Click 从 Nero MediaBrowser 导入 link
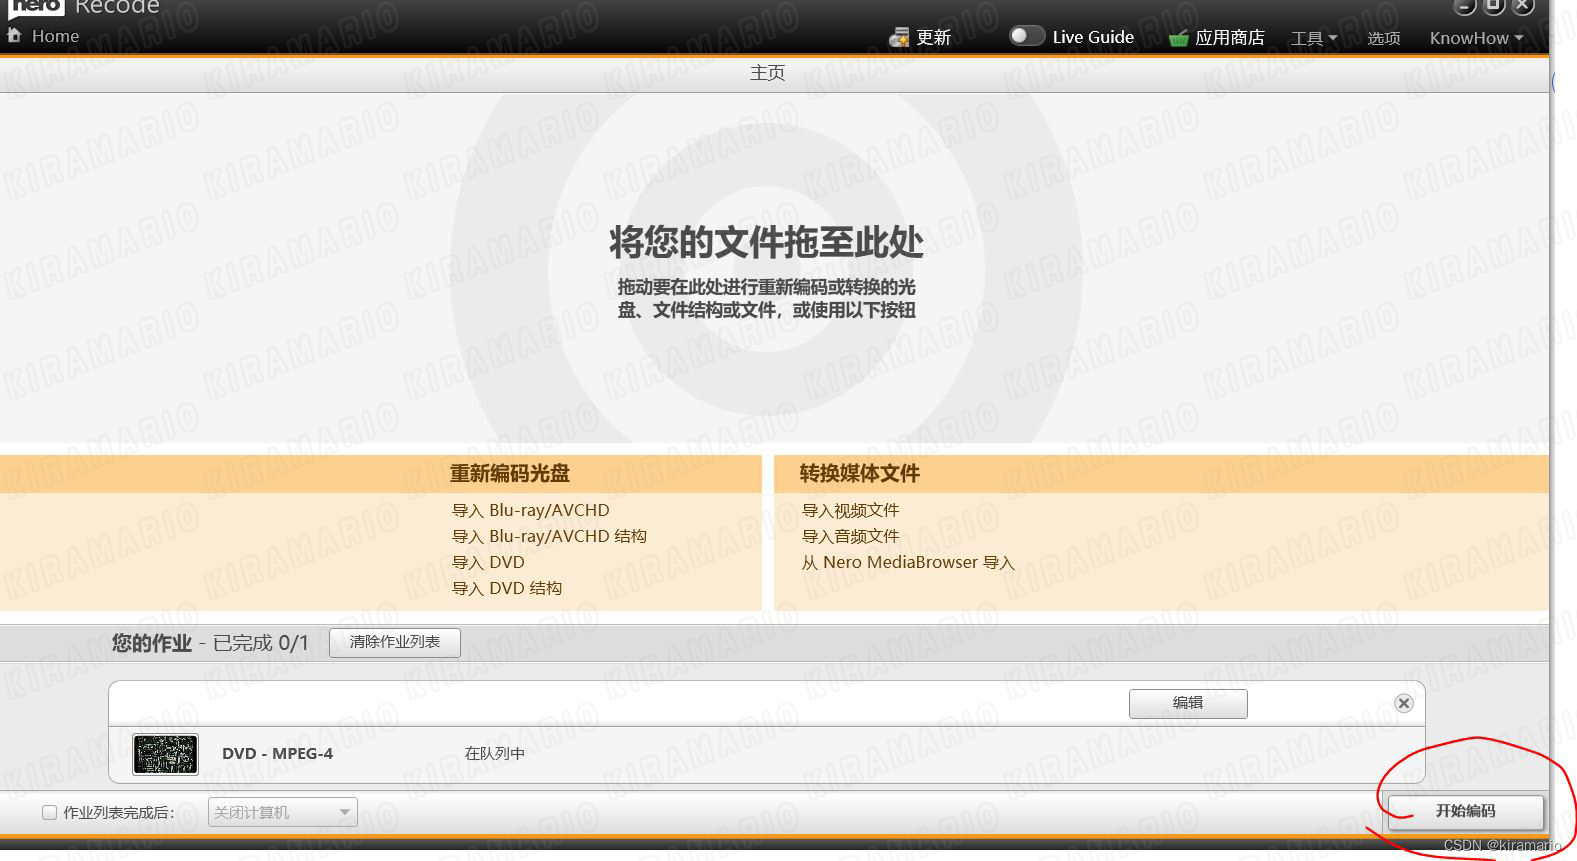Screen dimensions: 1577x861 click(907, 562)
